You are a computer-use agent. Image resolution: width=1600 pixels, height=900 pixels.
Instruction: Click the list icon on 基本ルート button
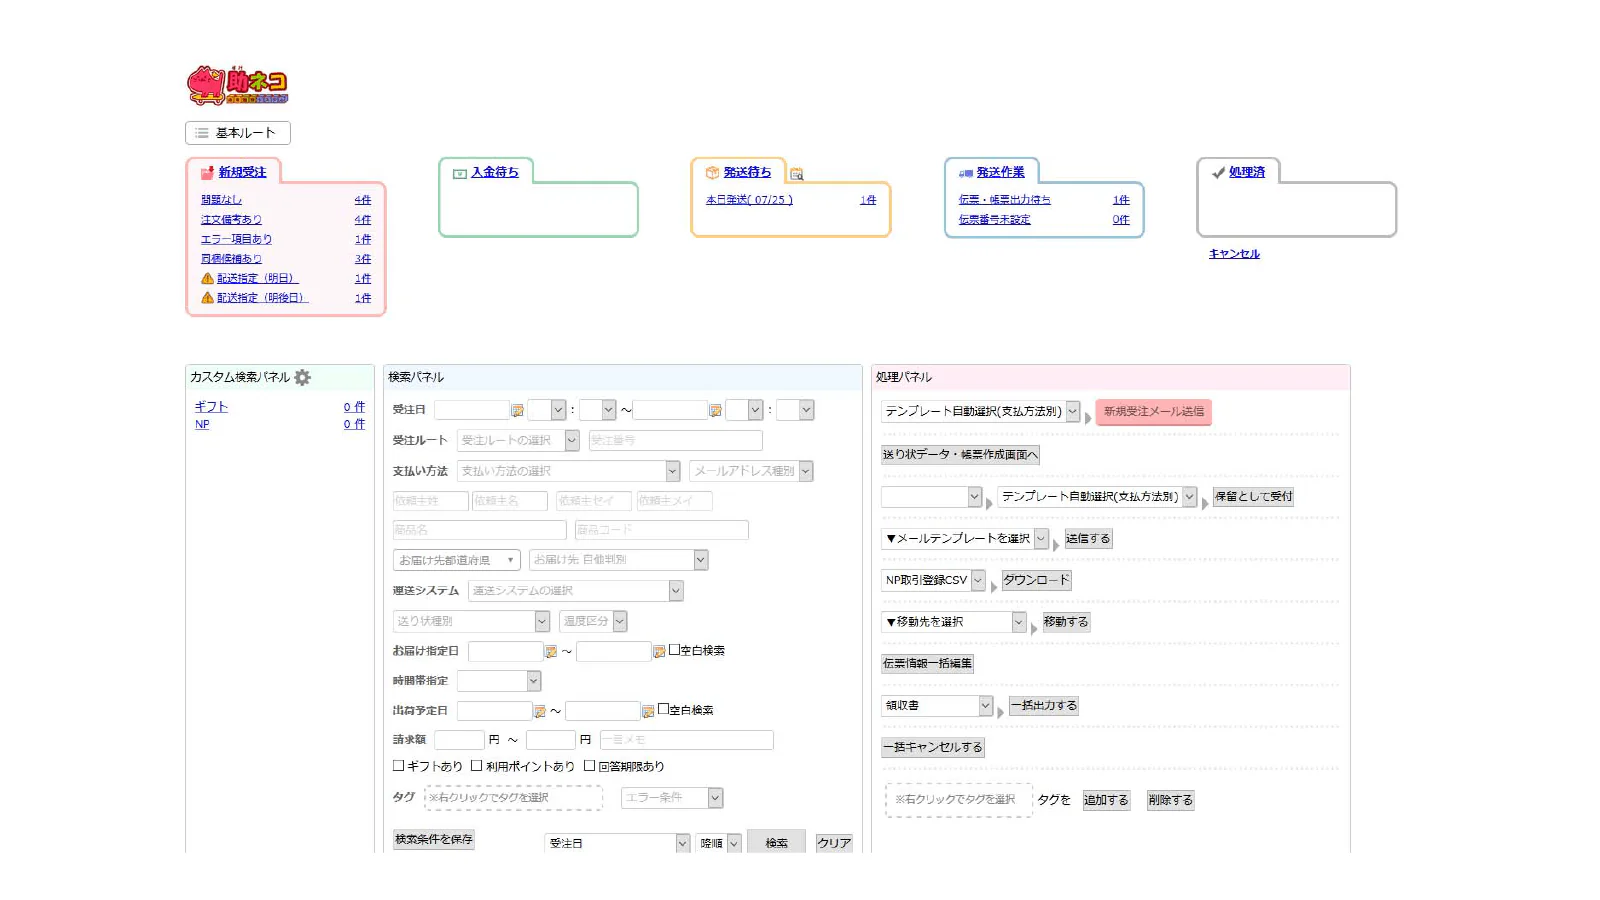click(x=202, y=133)
